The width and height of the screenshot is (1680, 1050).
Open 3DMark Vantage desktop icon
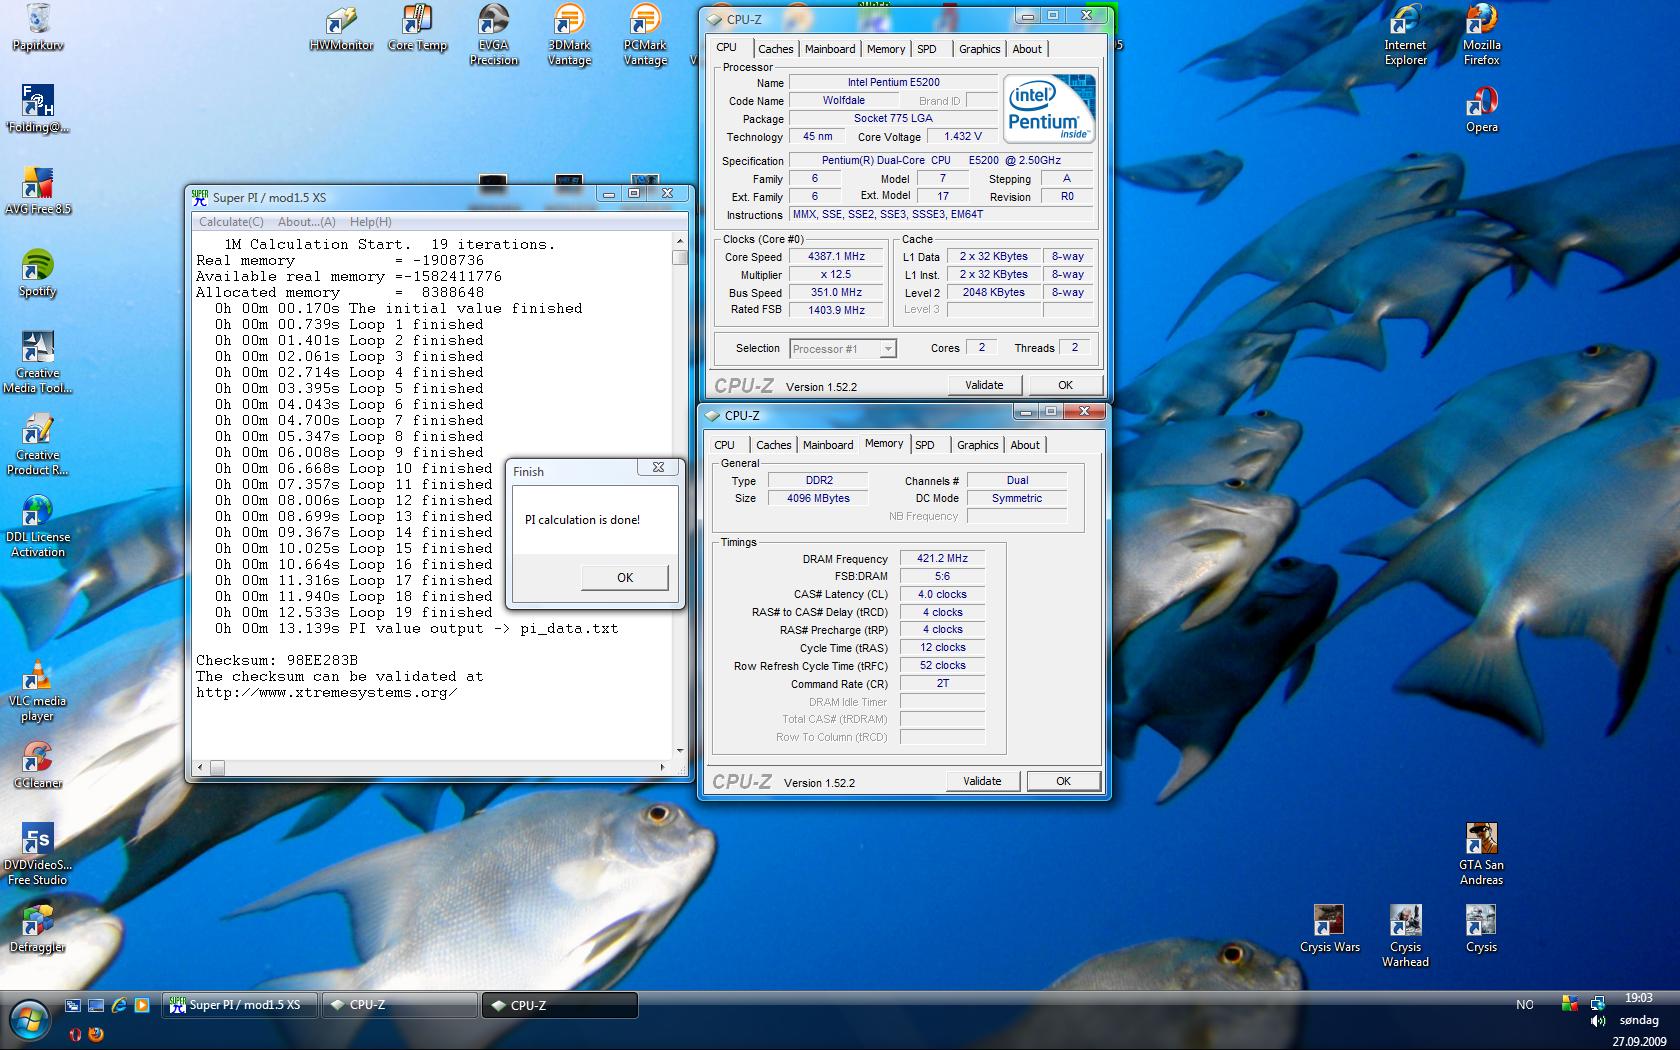tap(569, 35)
